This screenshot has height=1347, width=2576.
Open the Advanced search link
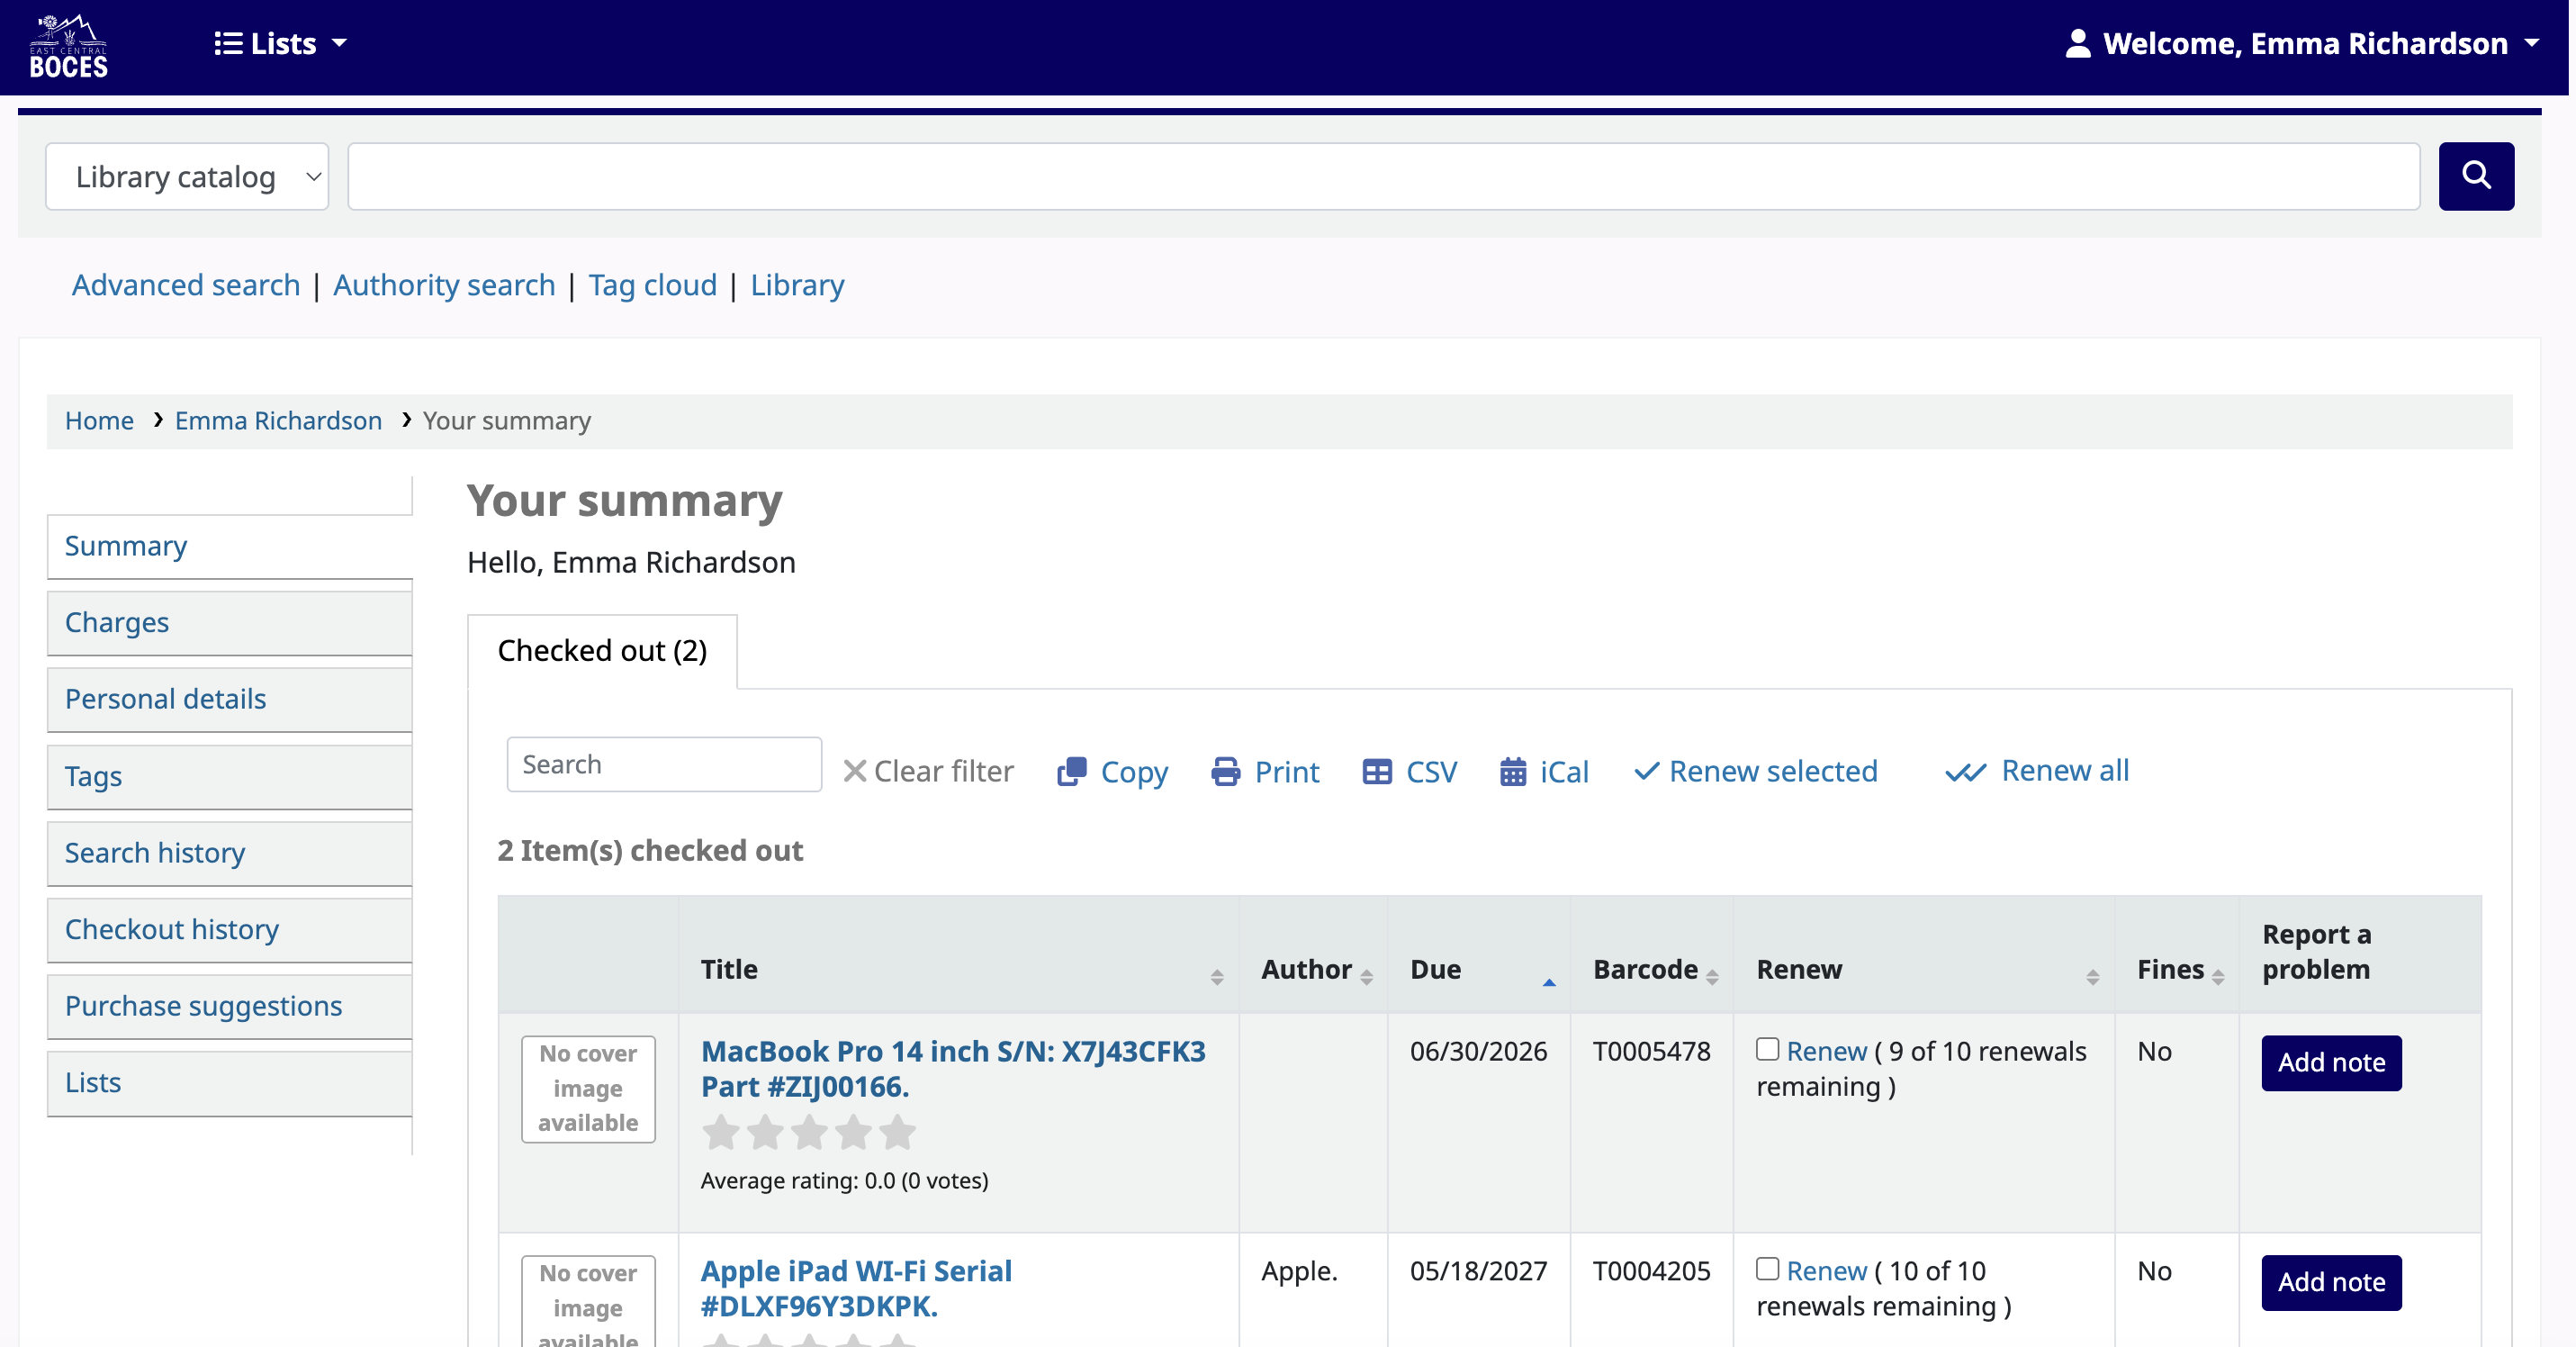pyautogui.click(x=185, y=285)
